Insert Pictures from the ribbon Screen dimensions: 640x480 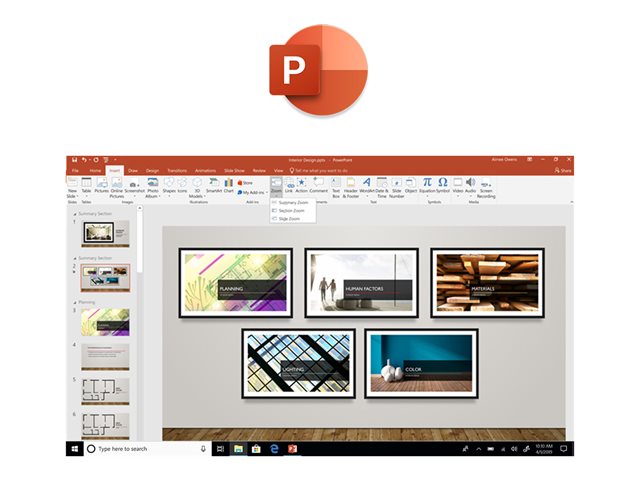pyautogui.click(x=102, y=185)
